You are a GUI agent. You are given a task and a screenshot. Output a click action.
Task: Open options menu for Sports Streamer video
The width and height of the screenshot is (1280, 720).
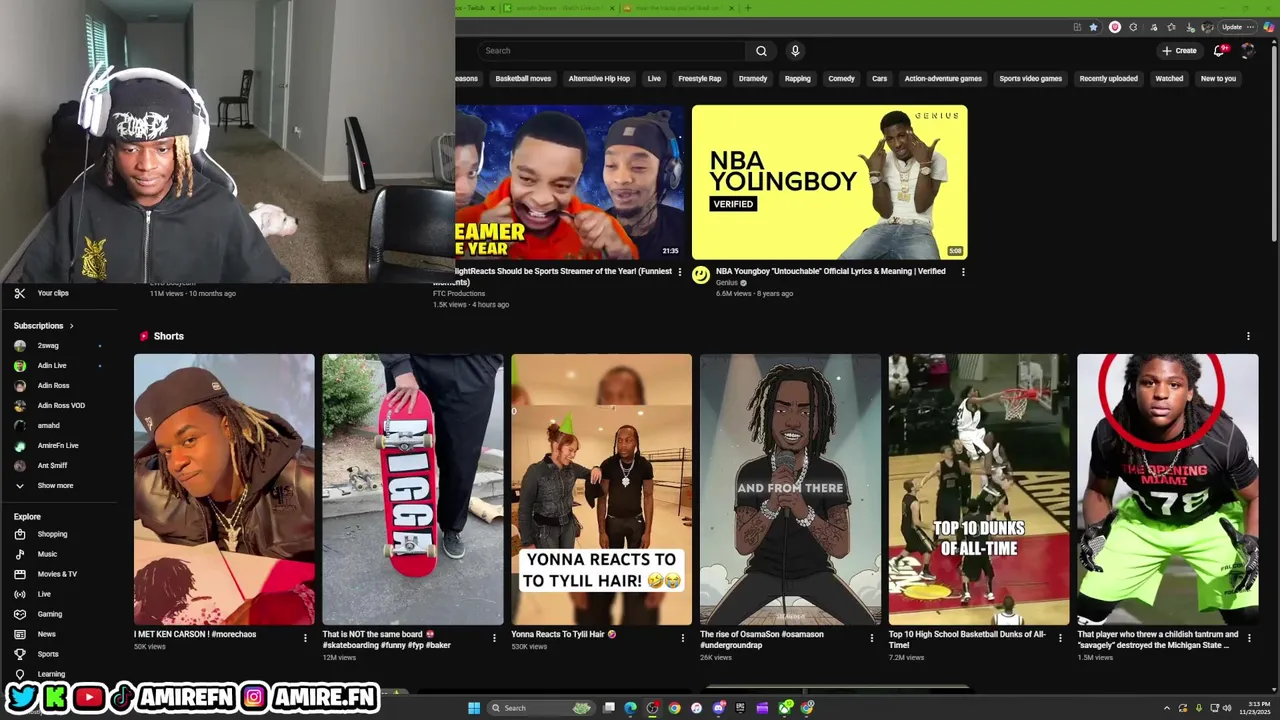point(680,272)
